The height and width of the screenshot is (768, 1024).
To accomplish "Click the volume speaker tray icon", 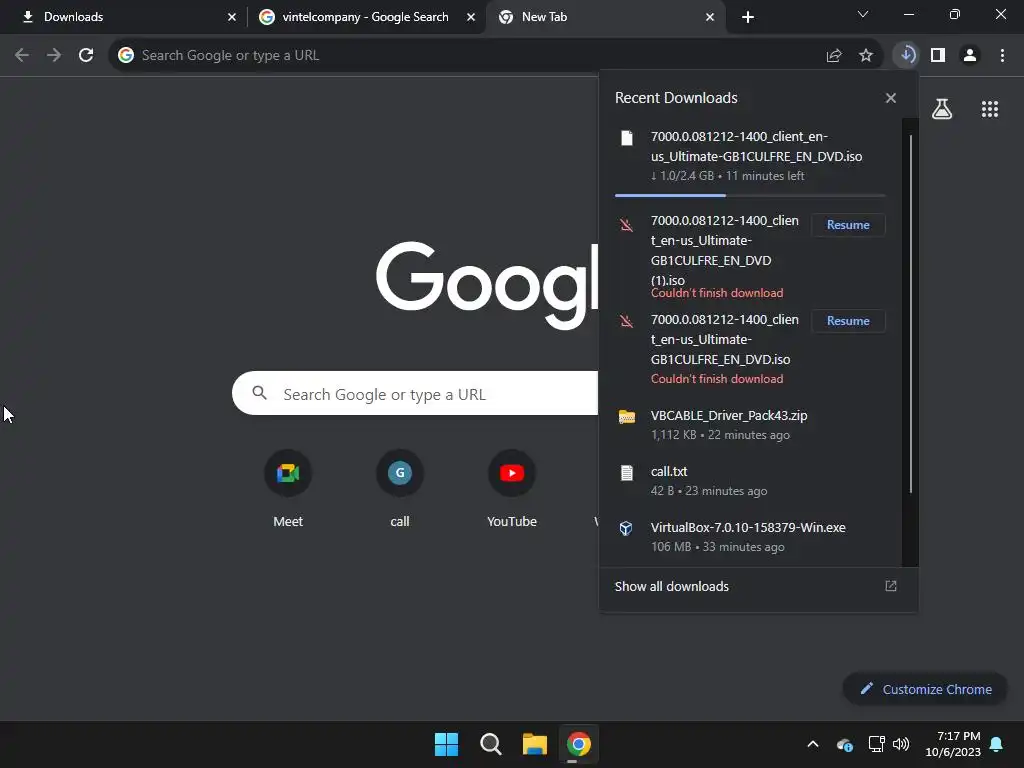I will pos(901,744).
